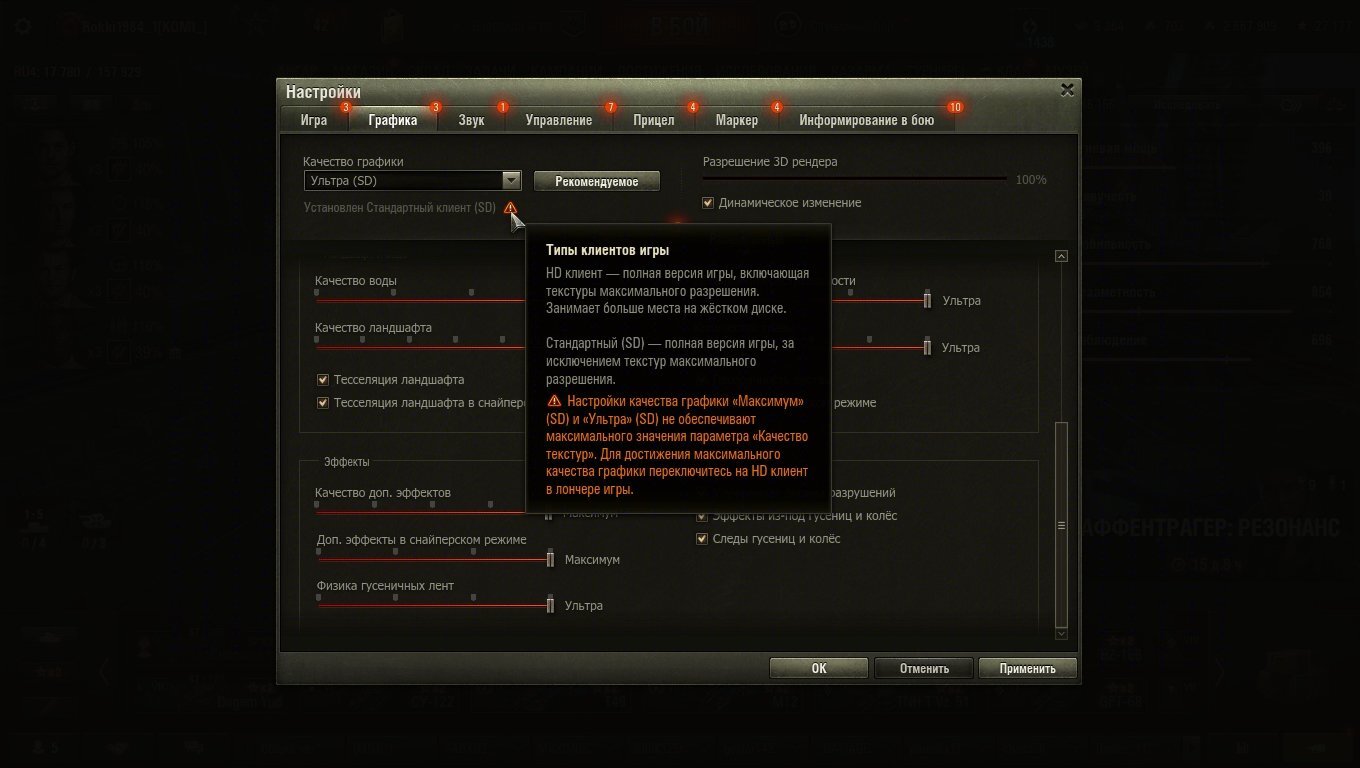
Task: Click the vertical scrollbar thumb in settings
Action: [1061, 524]
